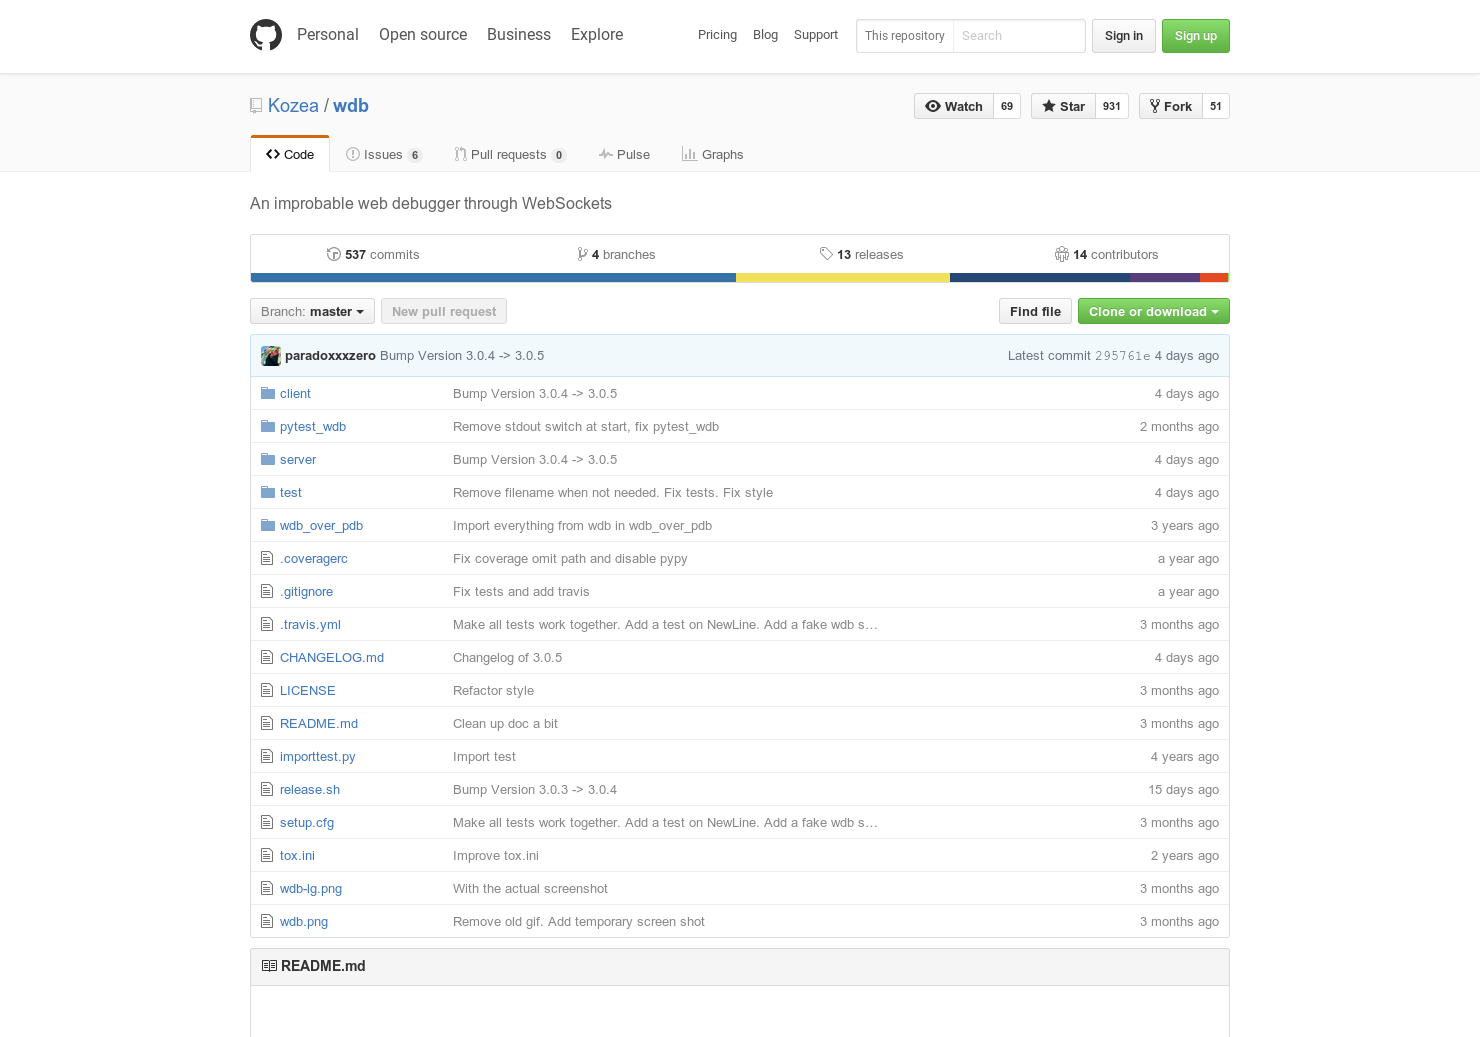This screenshot has height=1037, width=1480.
Task: Open the 13 releases link
Action: 861,254
